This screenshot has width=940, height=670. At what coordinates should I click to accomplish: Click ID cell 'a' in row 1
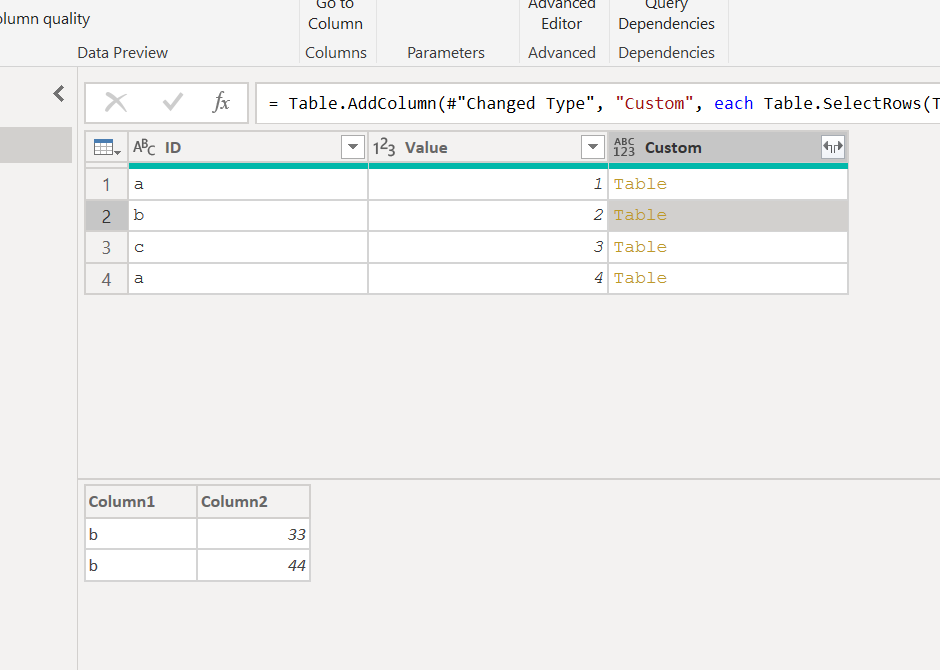tap(248, 184)
